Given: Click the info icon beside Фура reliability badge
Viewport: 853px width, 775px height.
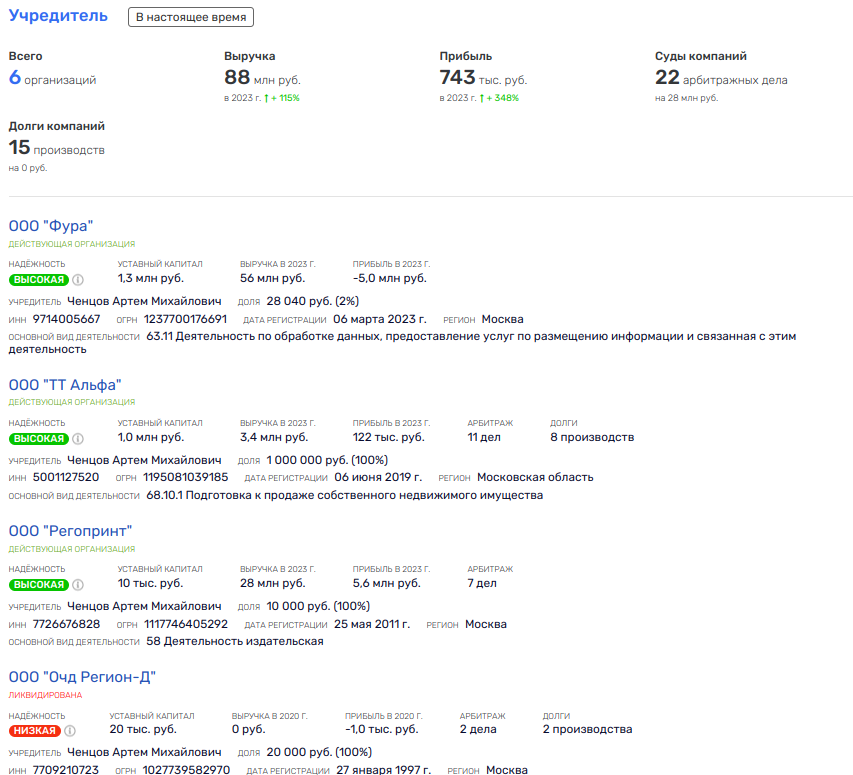Looking at the screenshot, I should pos(78,280).
